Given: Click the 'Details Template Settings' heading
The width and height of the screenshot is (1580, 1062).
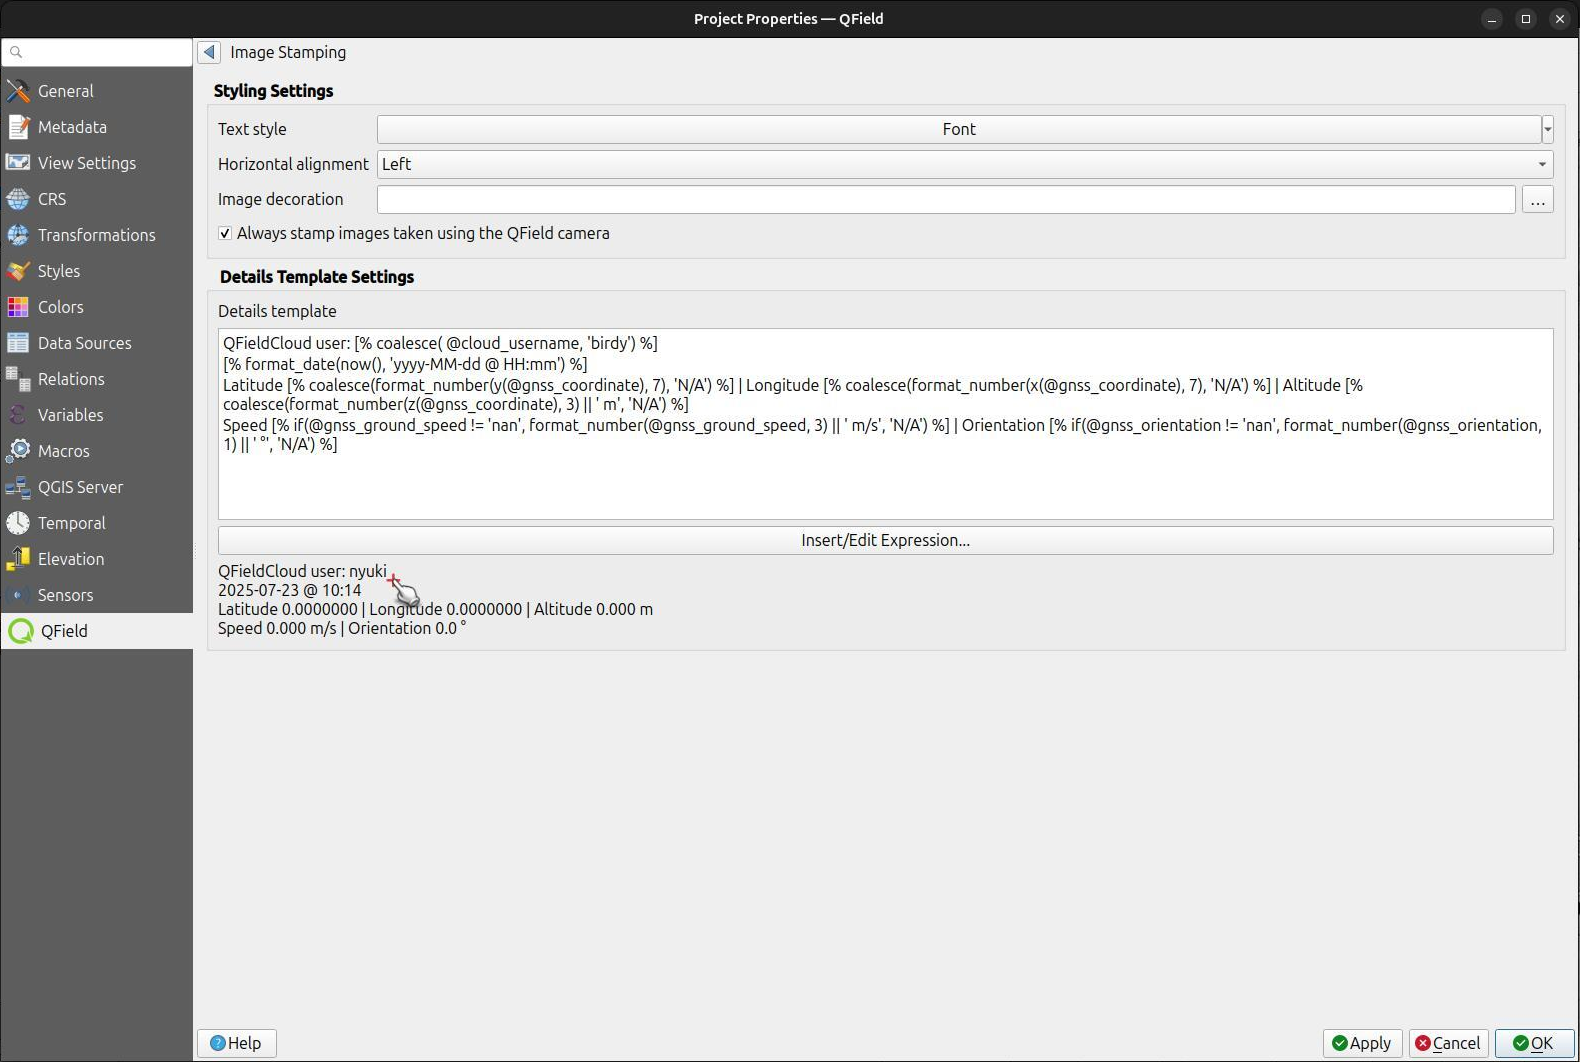Looking at the screenshot, I should pyautogui.click(x=317, y=277).
